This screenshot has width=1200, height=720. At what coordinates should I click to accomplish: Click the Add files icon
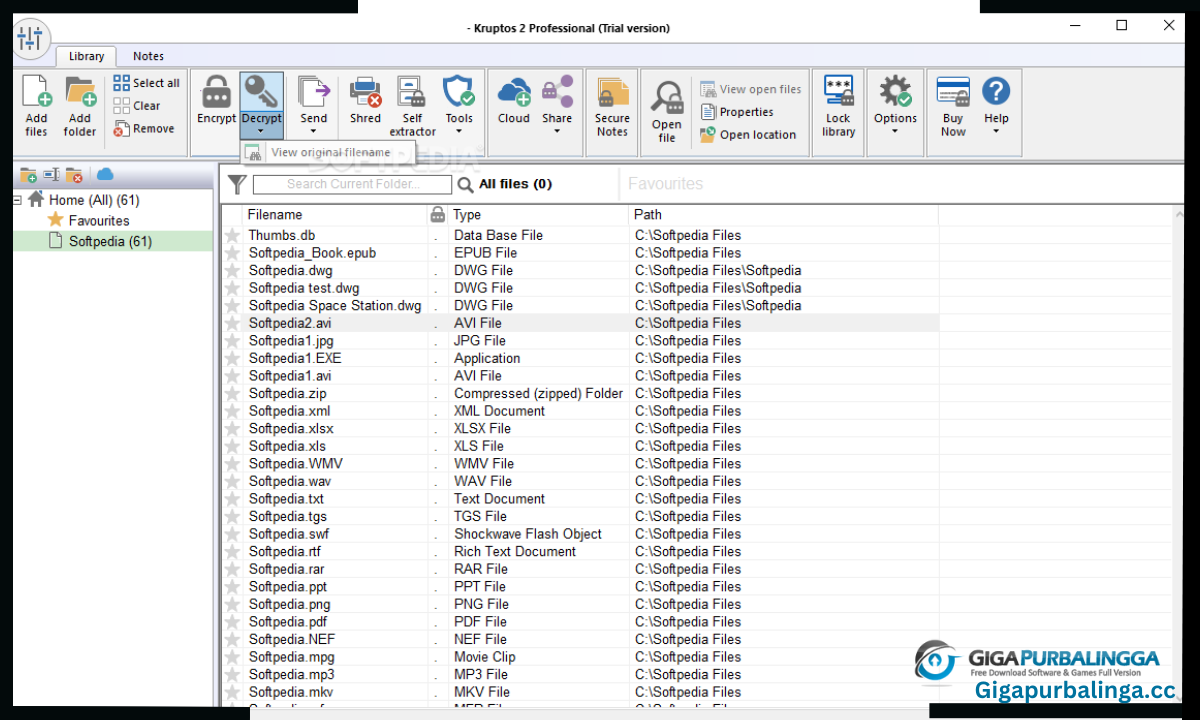point(36,92)
